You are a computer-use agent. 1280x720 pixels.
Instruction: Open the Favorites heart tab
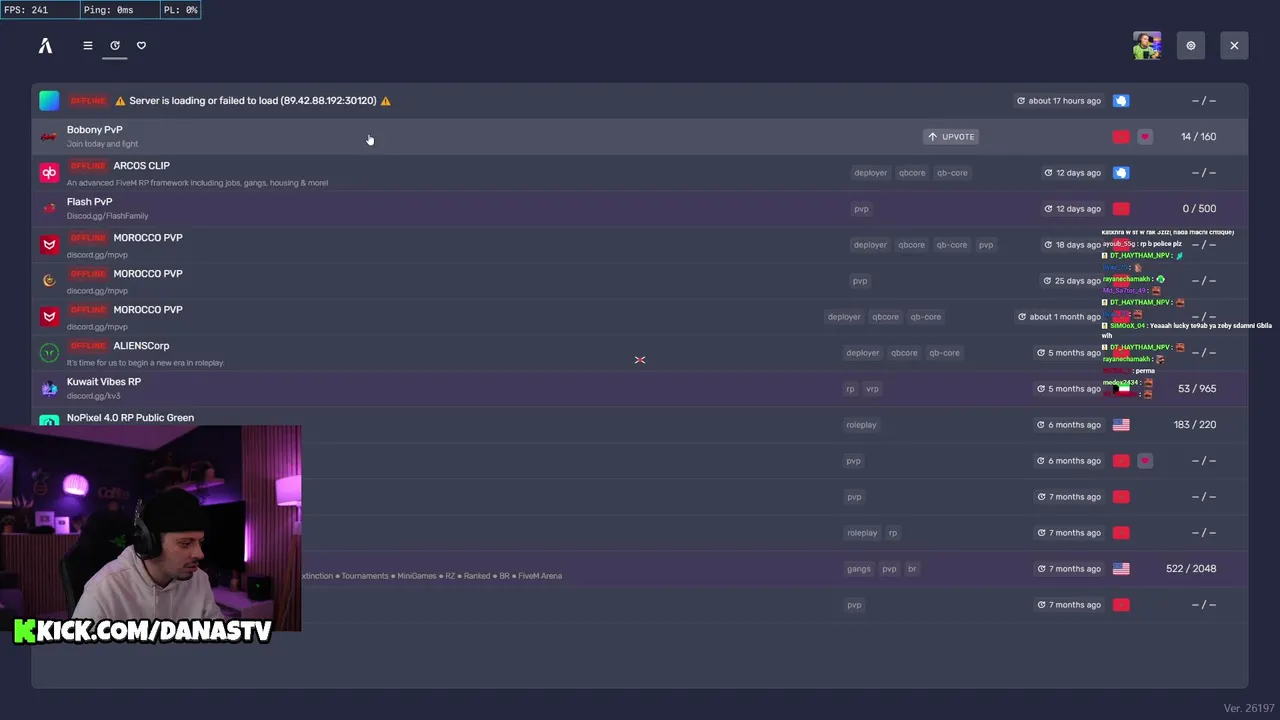click(141, 45)
